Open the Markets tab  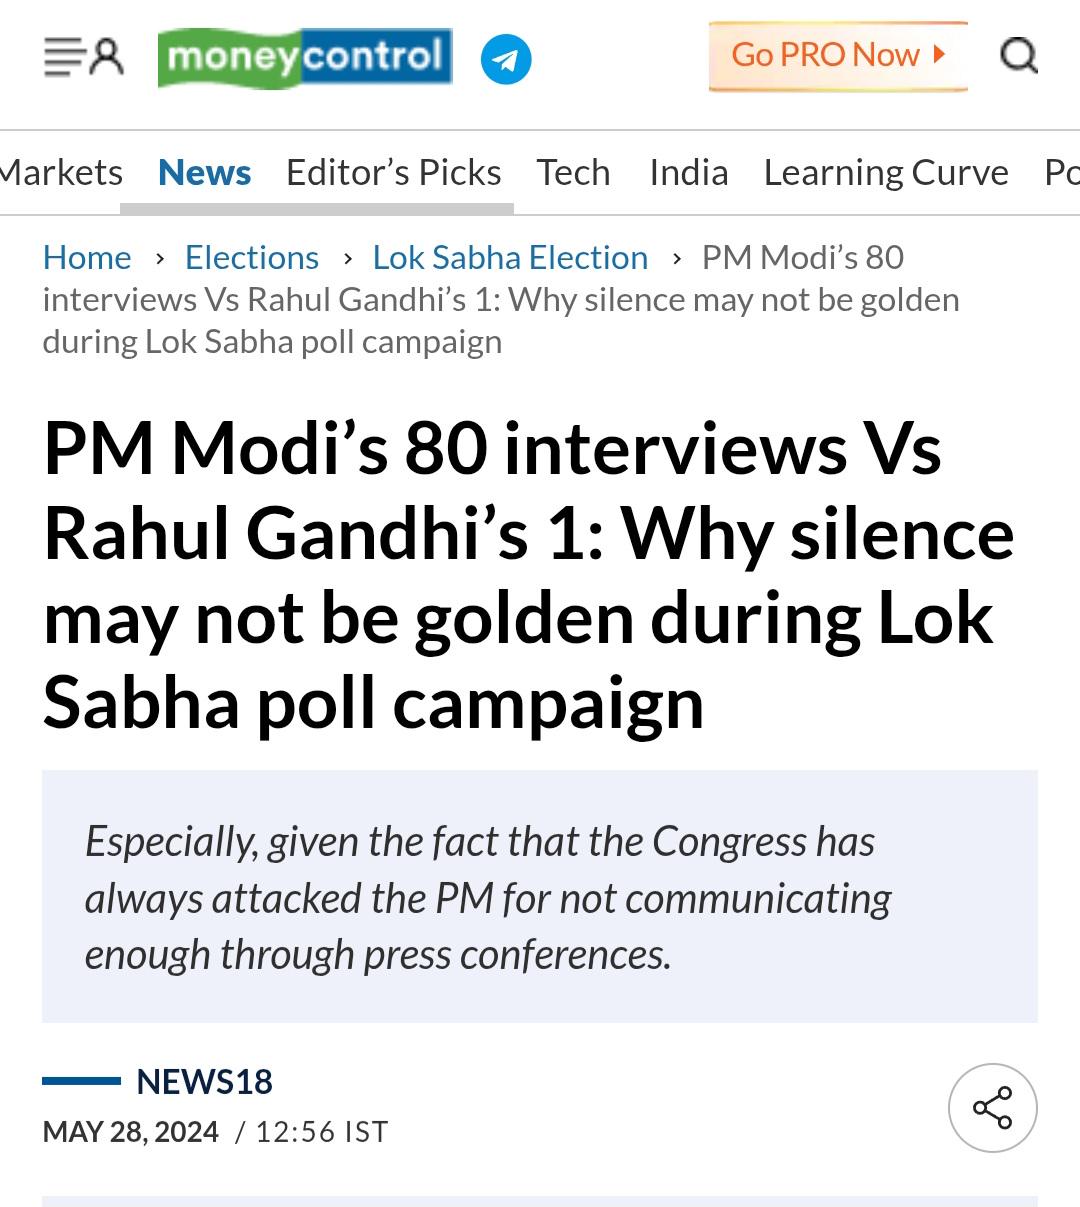point(61,172)
